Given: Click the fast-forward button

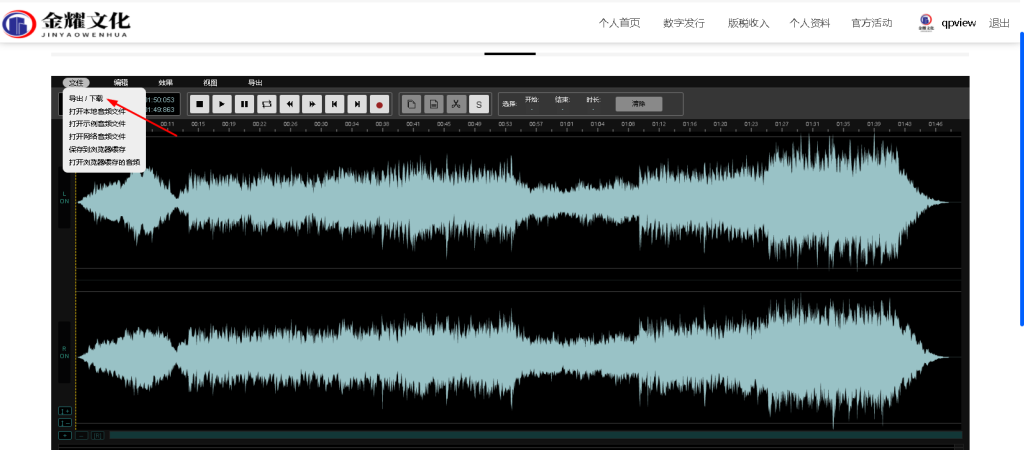Looking at the screenshot, I should pos(312,104).
